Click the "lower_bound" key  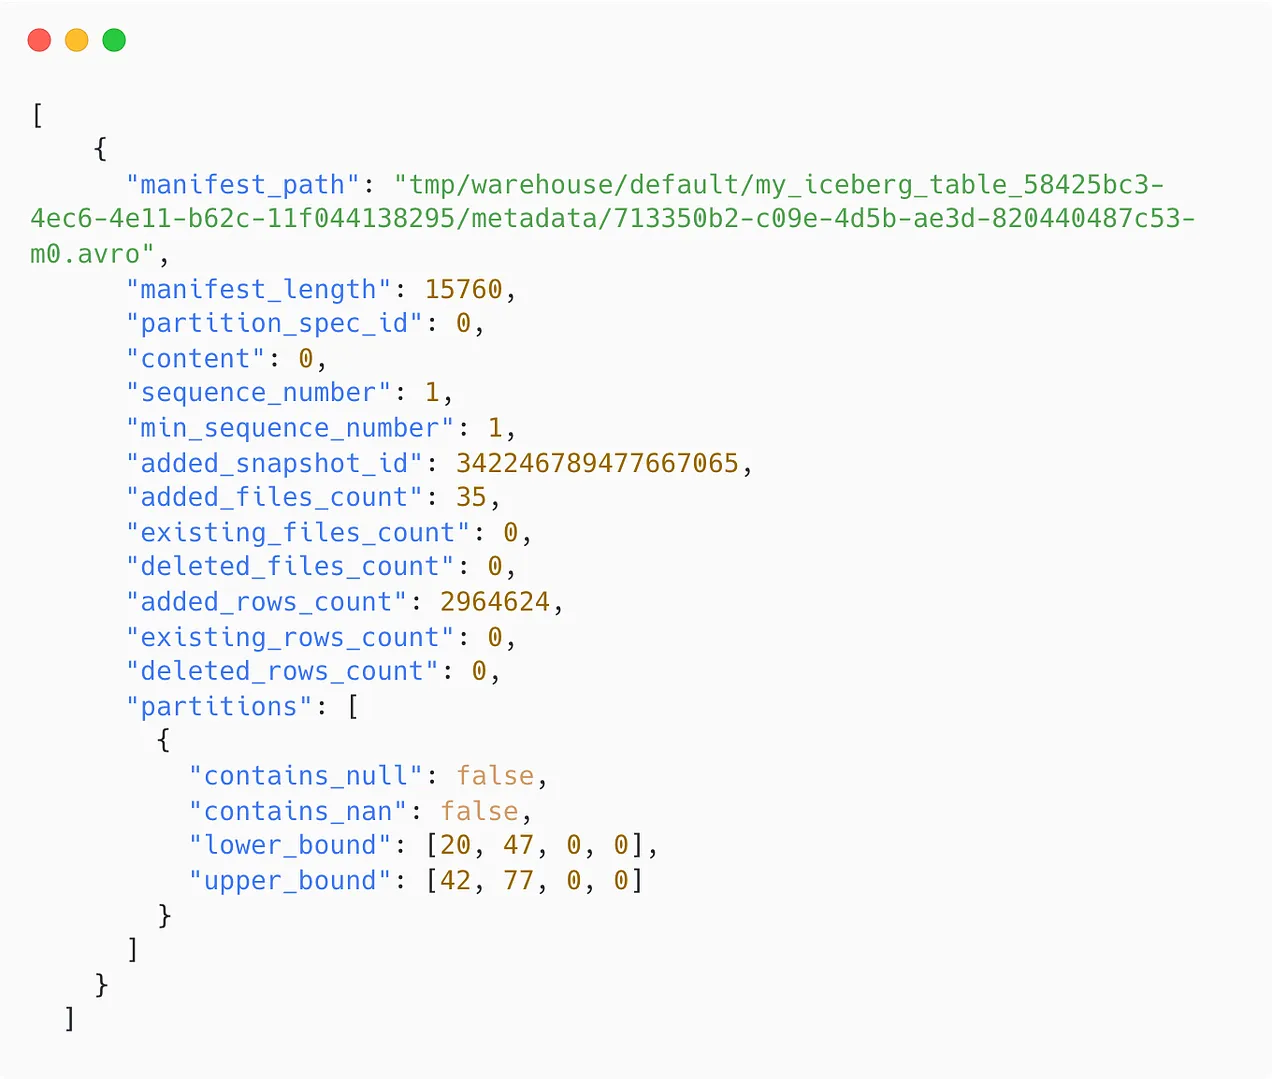(x=290, y=845)
